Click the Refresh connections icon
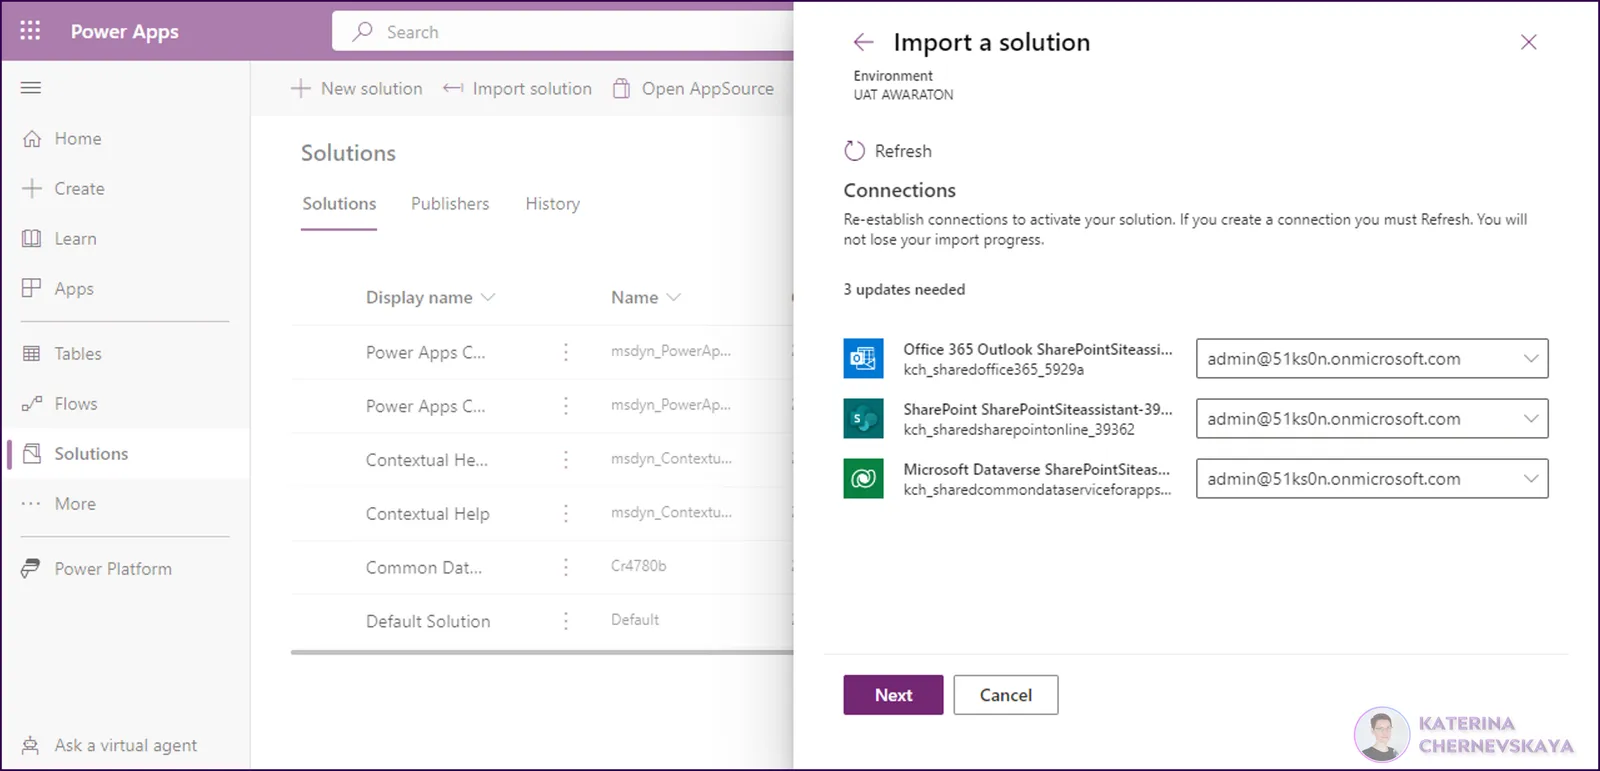Image resolution: width=1600 pixels, height=771 pixels. [x=854, y=151]
